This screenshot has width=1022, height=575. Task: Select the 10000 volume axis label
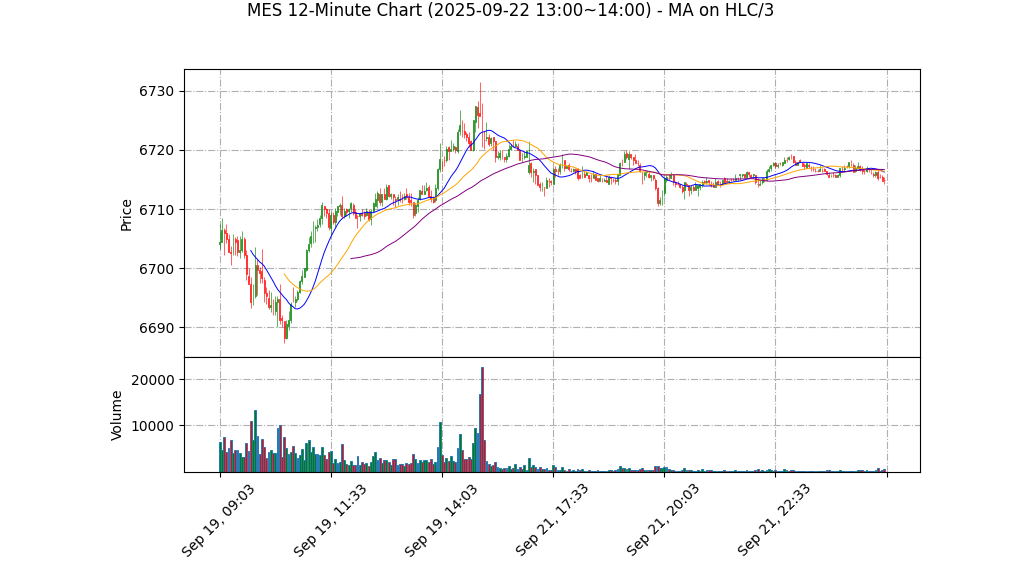pos(153,426)
